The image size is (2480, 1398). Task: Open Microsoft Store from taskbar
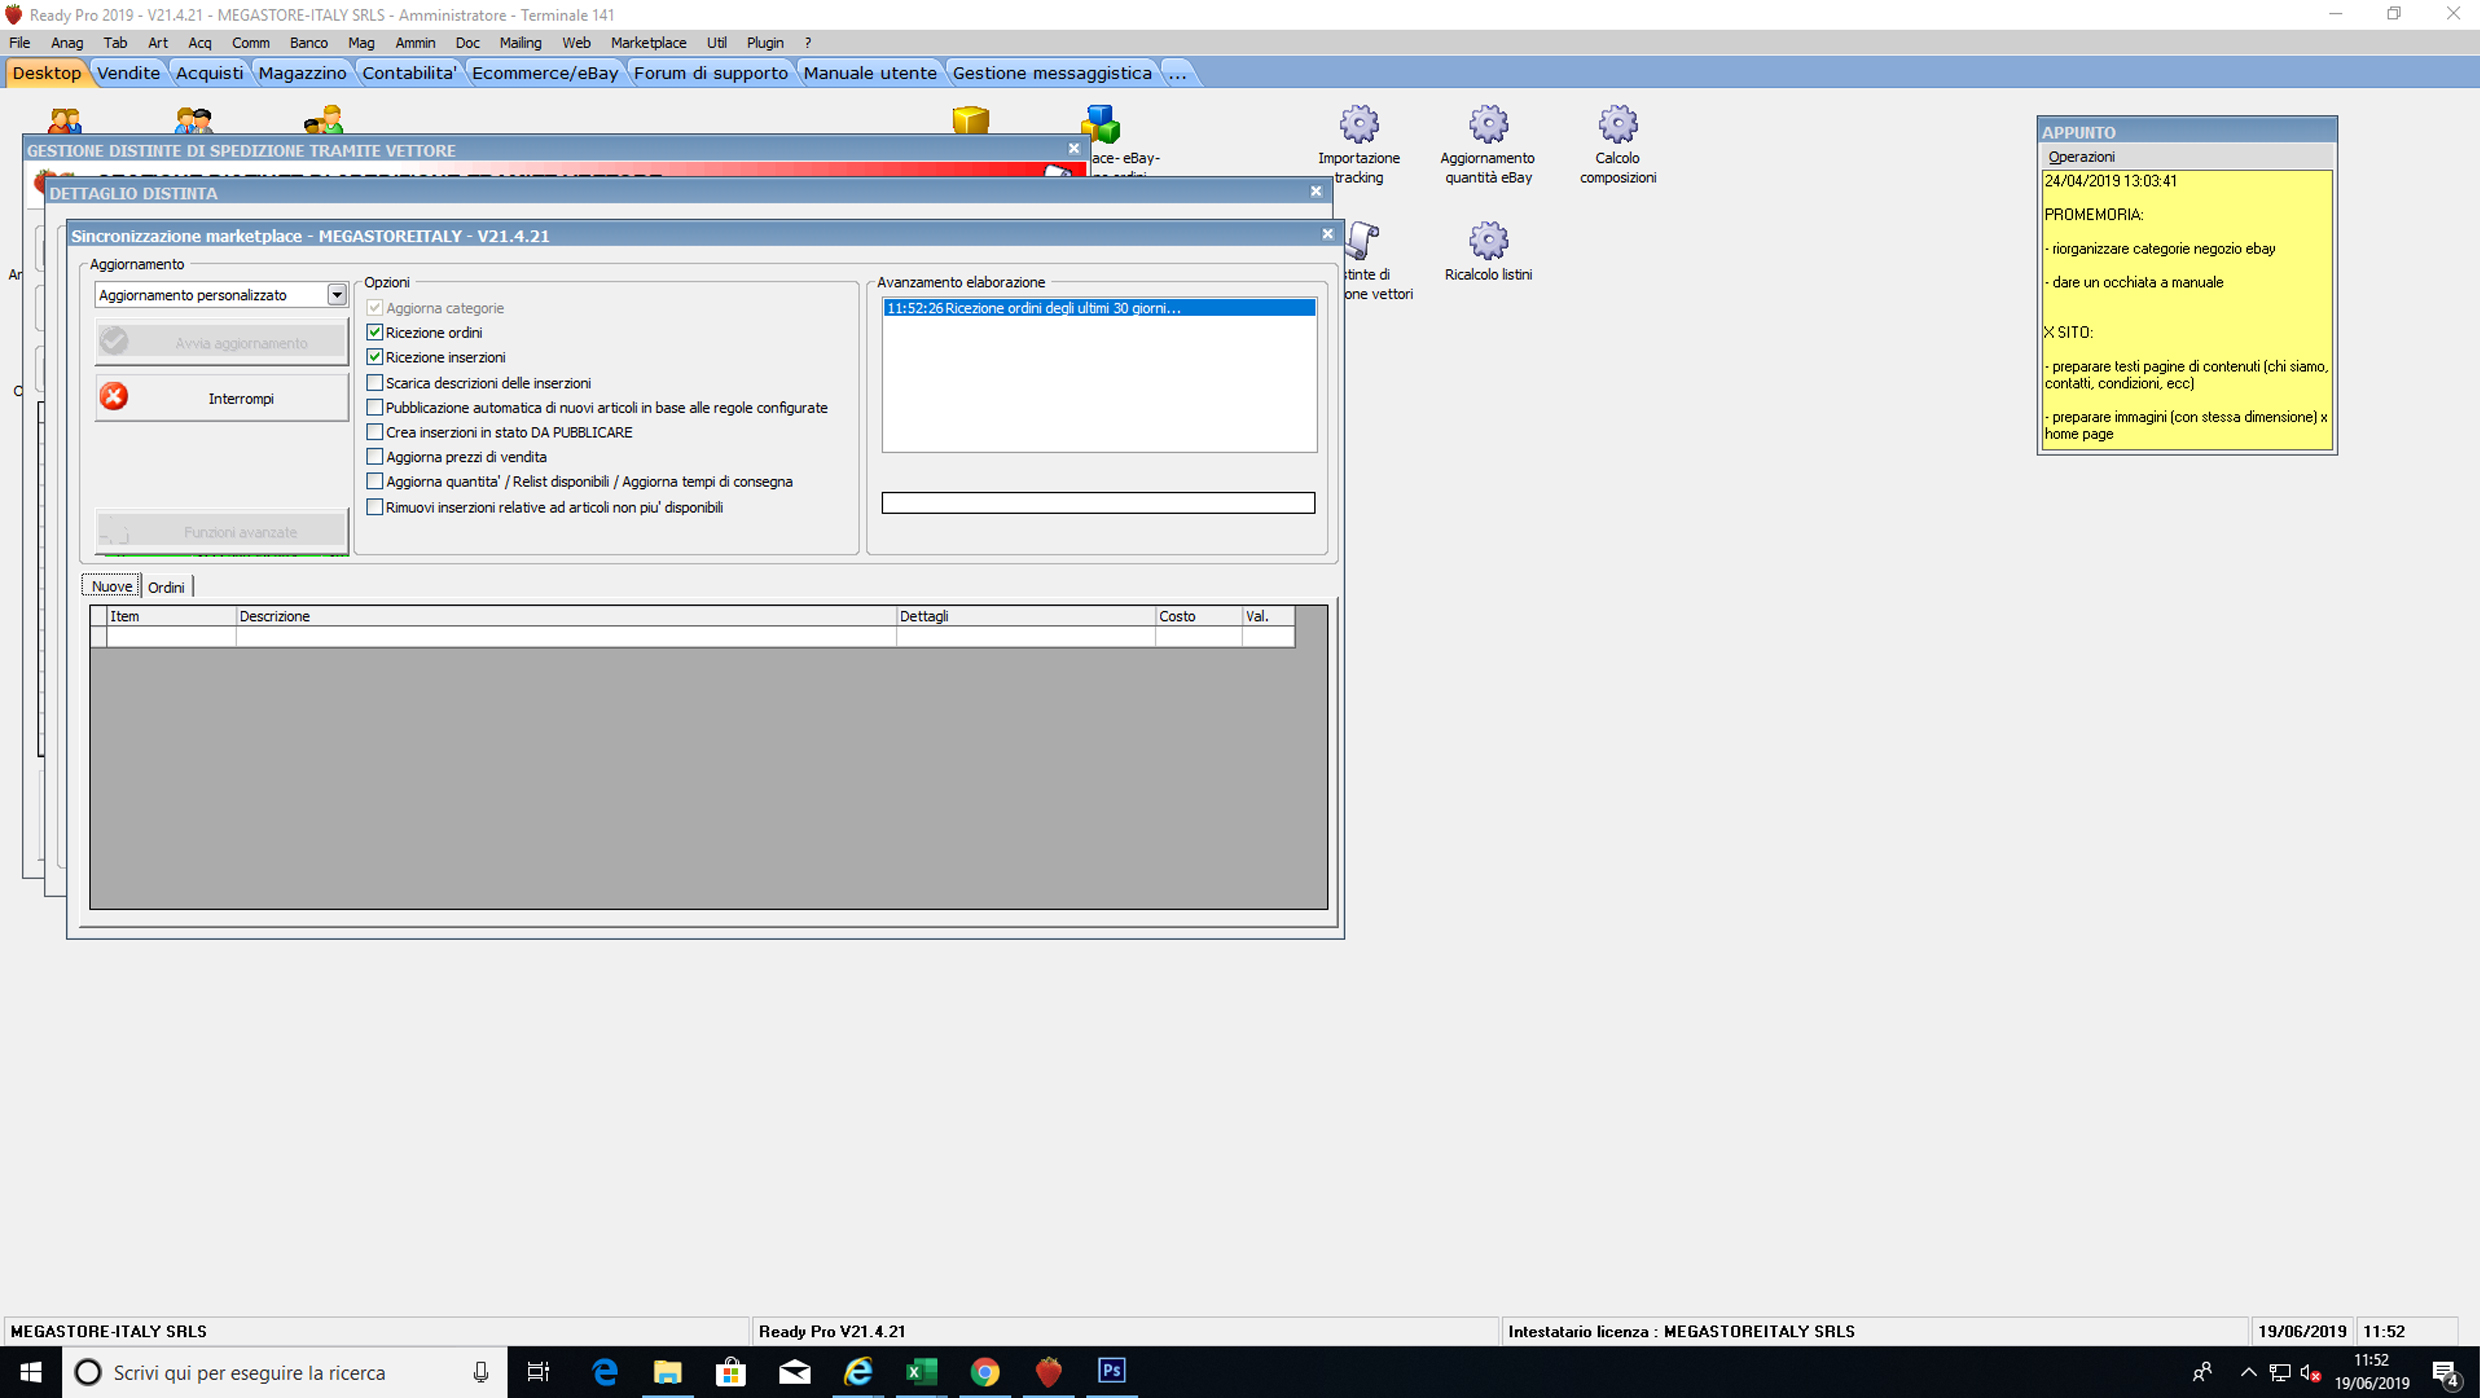pos(731,1372)
